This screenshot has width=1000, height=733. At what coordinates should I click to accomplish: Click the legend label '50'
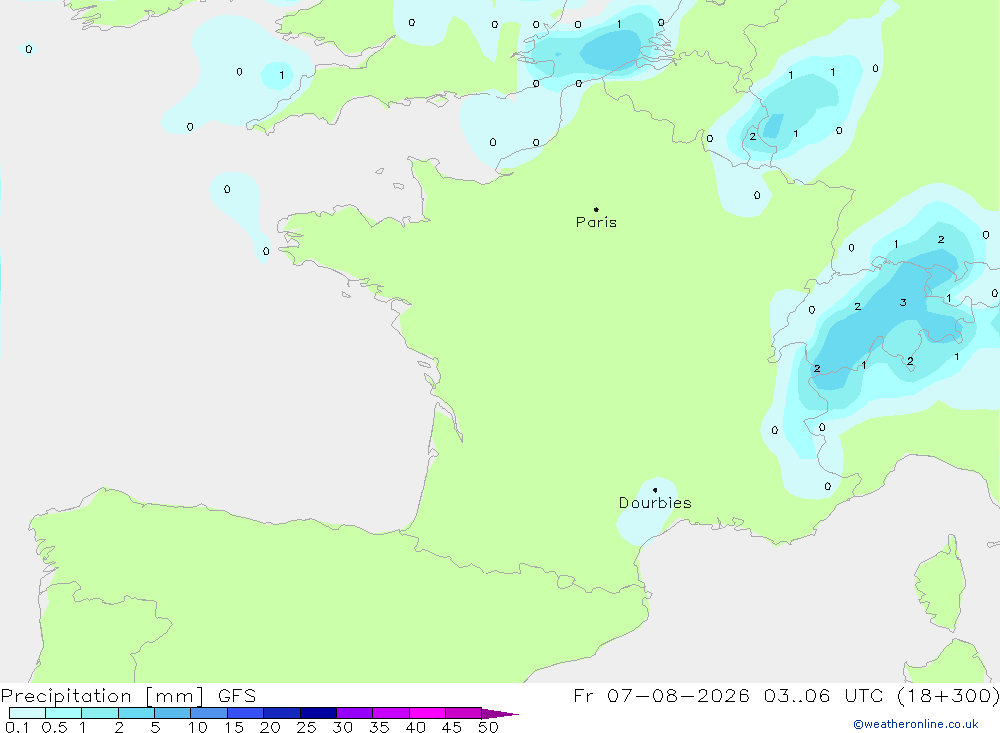pos(488,727)
